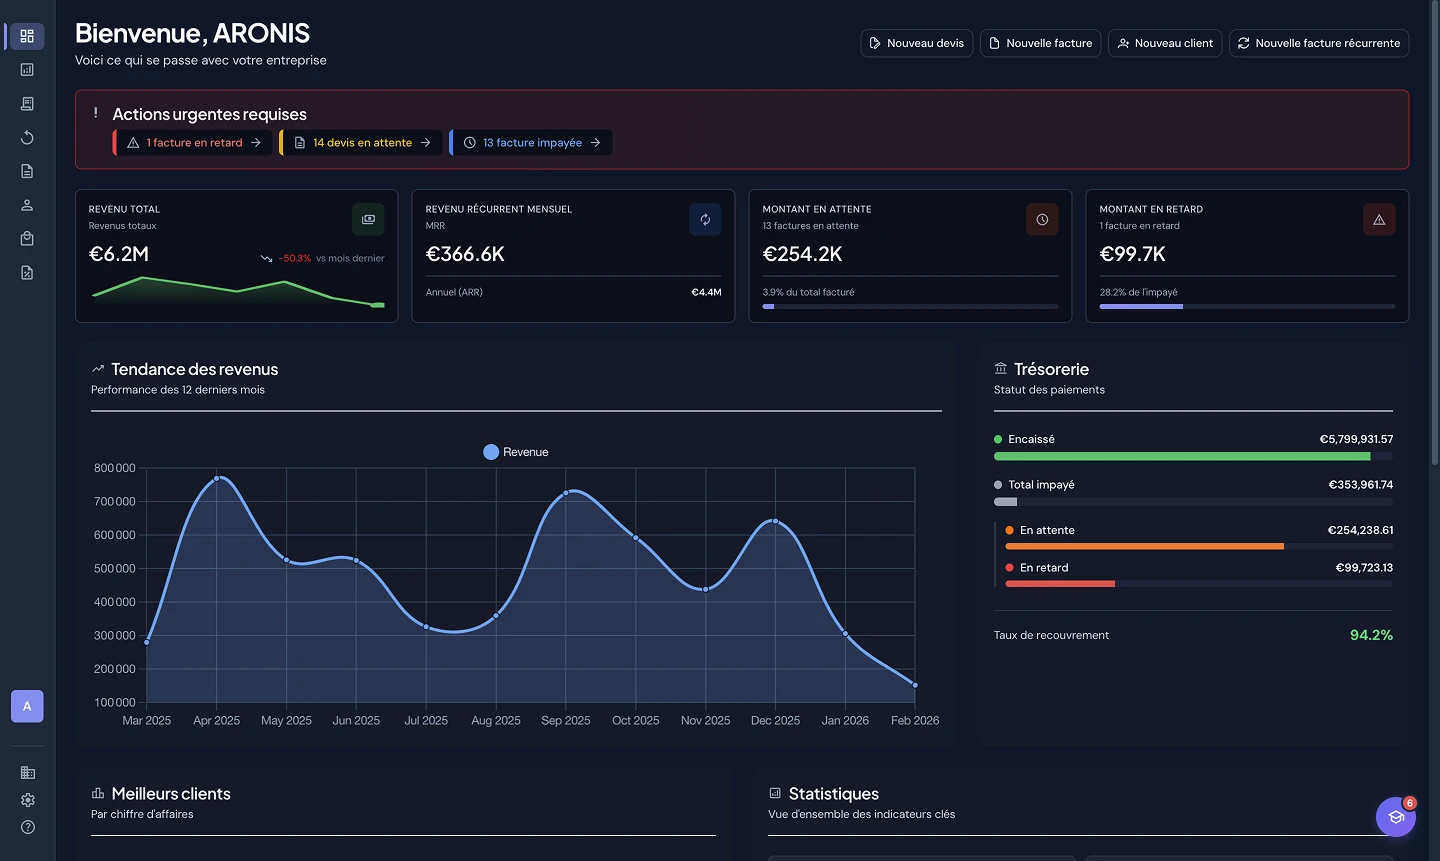Image resolution: width=1440 pixels, height=861 pixels.
Task: Open the Nouveau client dialog
Action: (x=1165, y=43)
